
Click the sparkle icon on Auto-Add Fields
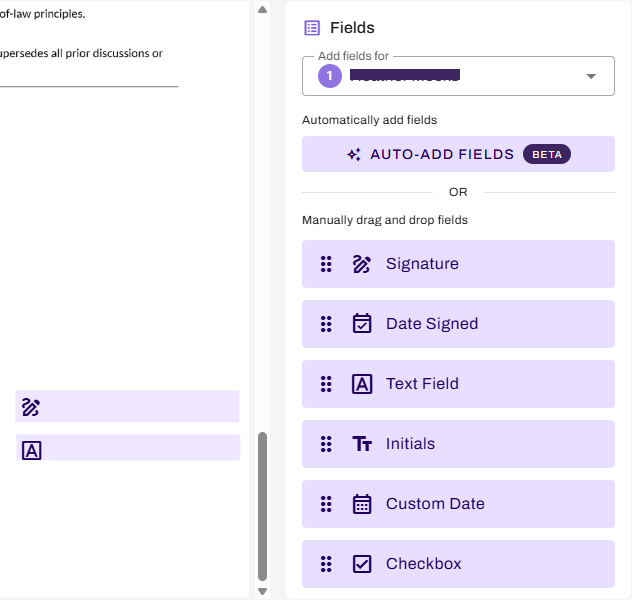tap(354, 154)
